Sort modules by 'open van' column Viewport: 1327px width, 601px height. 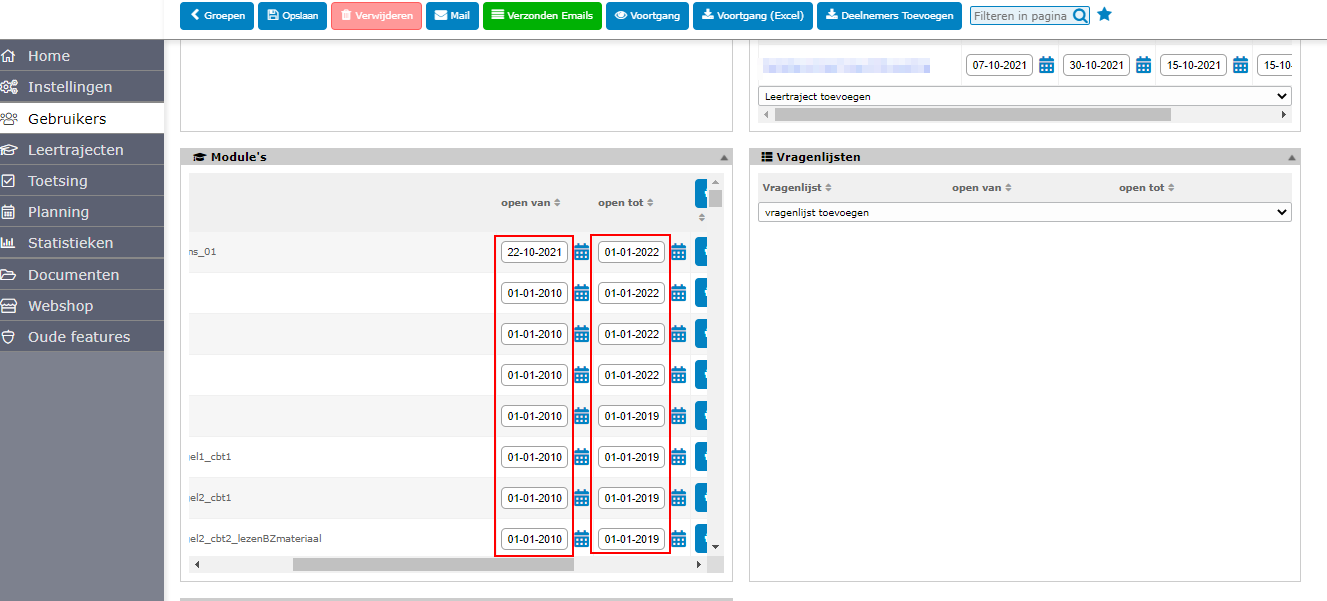[530, 203]
